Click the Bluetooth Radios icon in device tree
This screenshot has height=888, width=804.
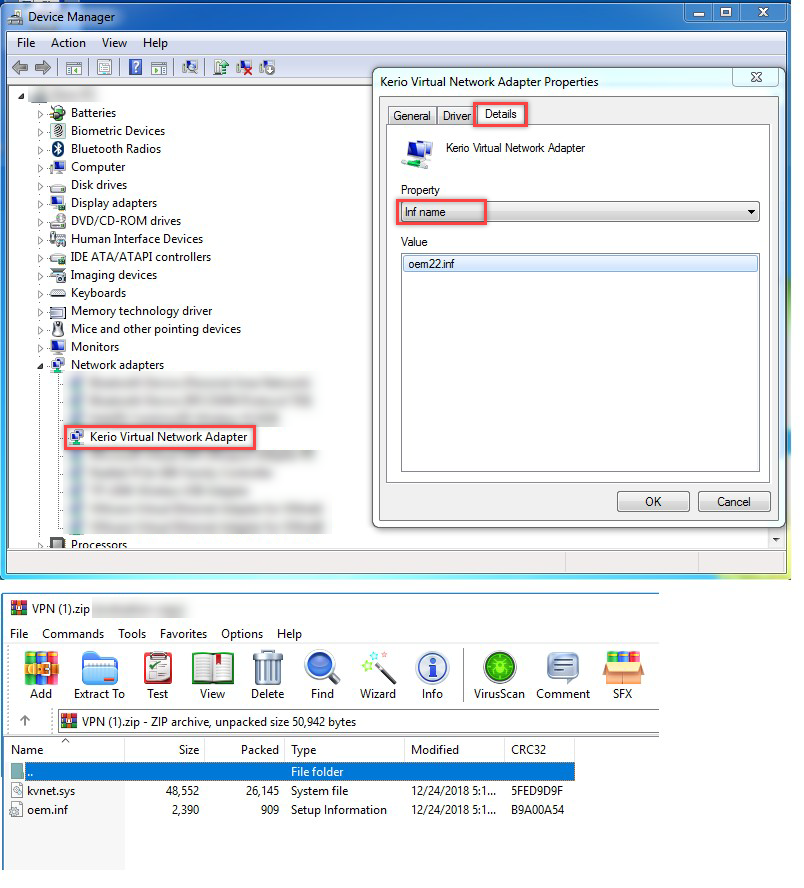coord(58,149)
